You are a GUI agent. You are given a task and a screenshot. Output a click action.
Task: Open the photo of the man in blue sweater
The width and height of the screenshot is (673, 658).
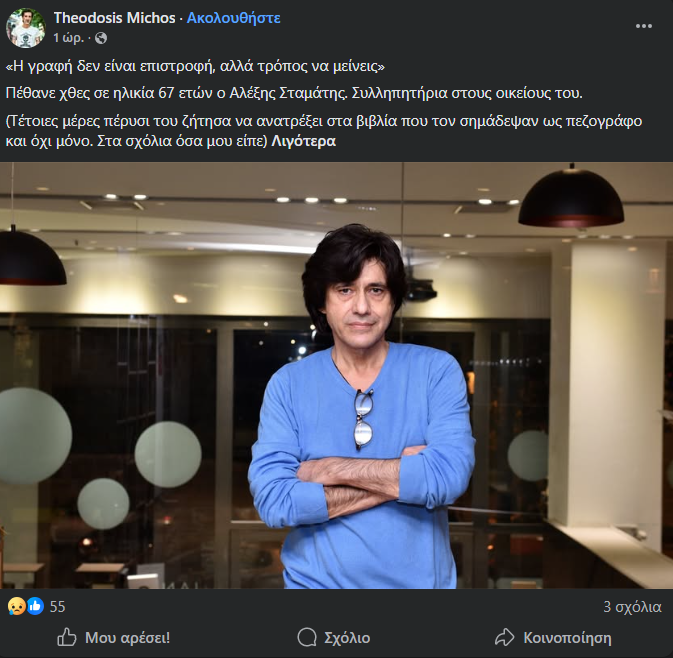pos(336,376)
